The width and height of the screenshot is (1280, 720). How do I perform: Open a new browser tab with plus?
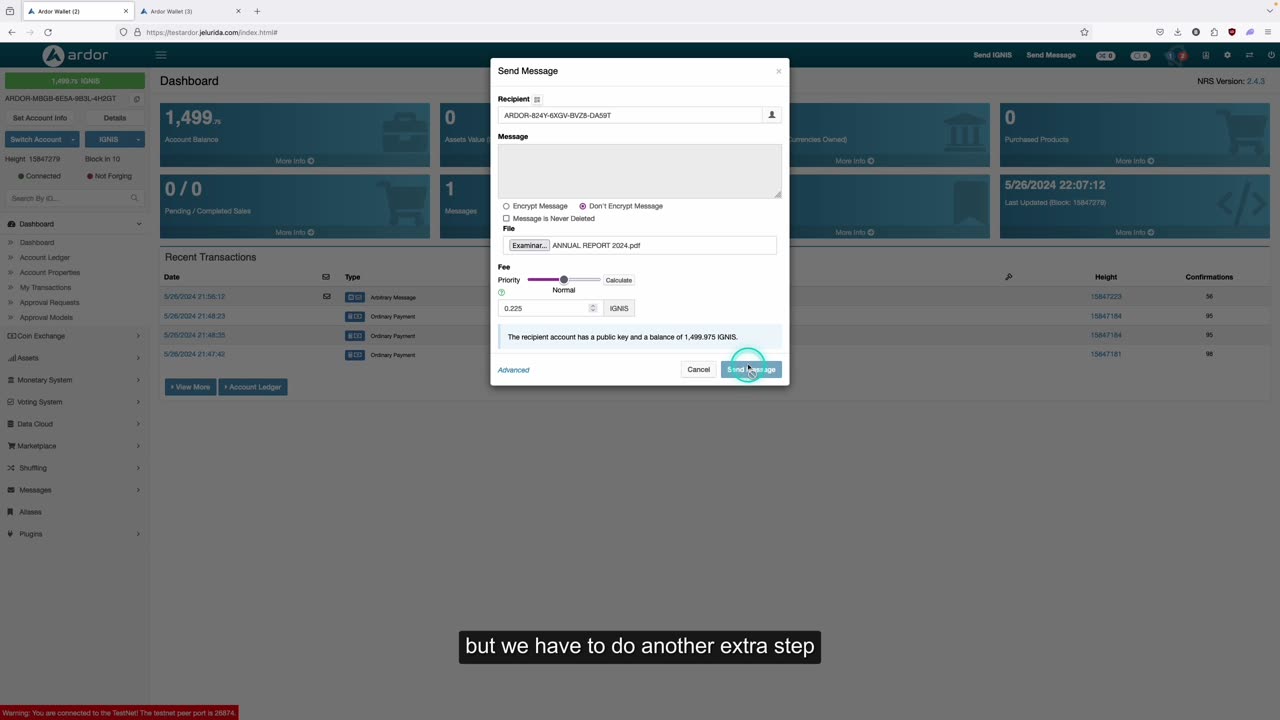pos(257,11)
